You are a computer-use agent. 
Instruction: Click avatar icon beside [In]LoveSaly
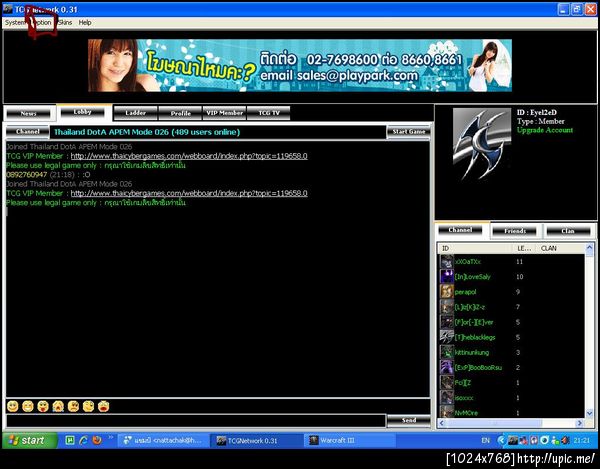coord(447,277)
